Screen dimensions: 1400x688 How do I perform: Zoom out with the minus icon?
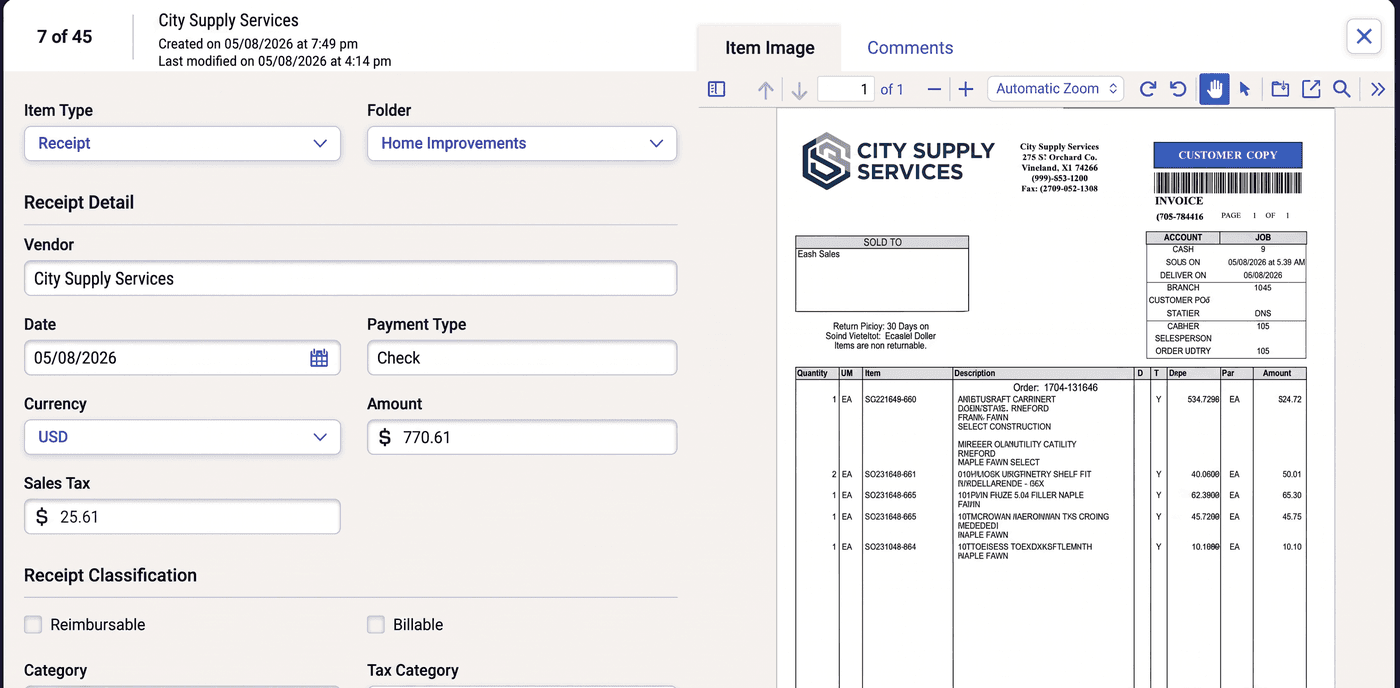coord(934,89)
